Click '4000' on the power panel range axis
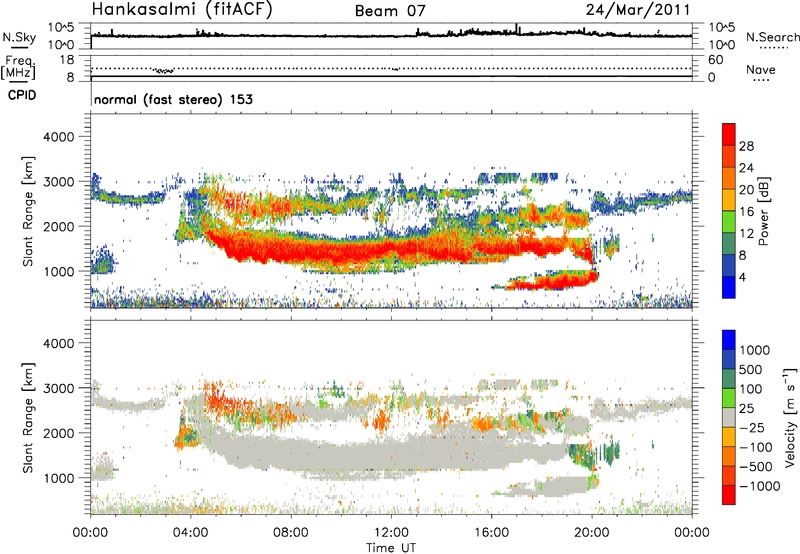The height and width of the screenshot is (554, 800). tap(58, 137)
